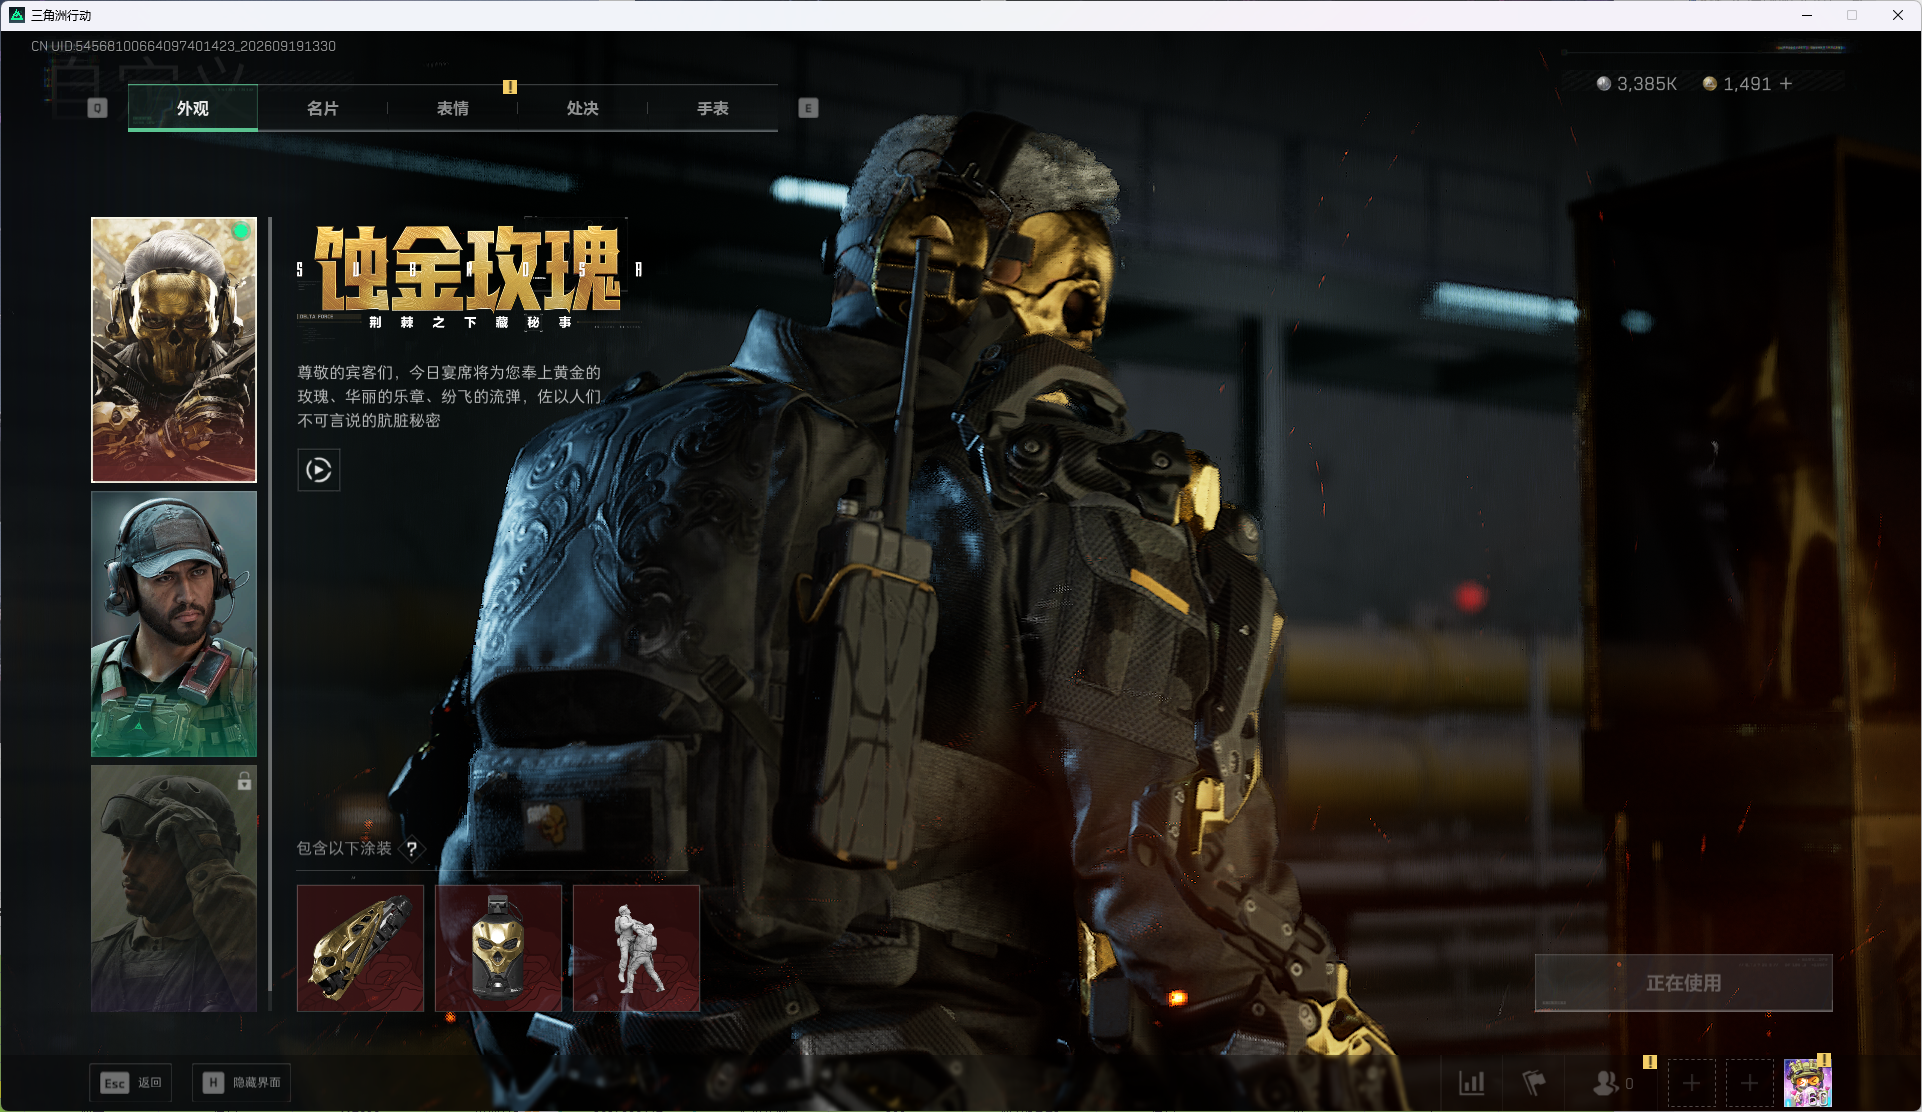
Task: Click the E next-tab key icon
Action: click(x=808, y=108)
